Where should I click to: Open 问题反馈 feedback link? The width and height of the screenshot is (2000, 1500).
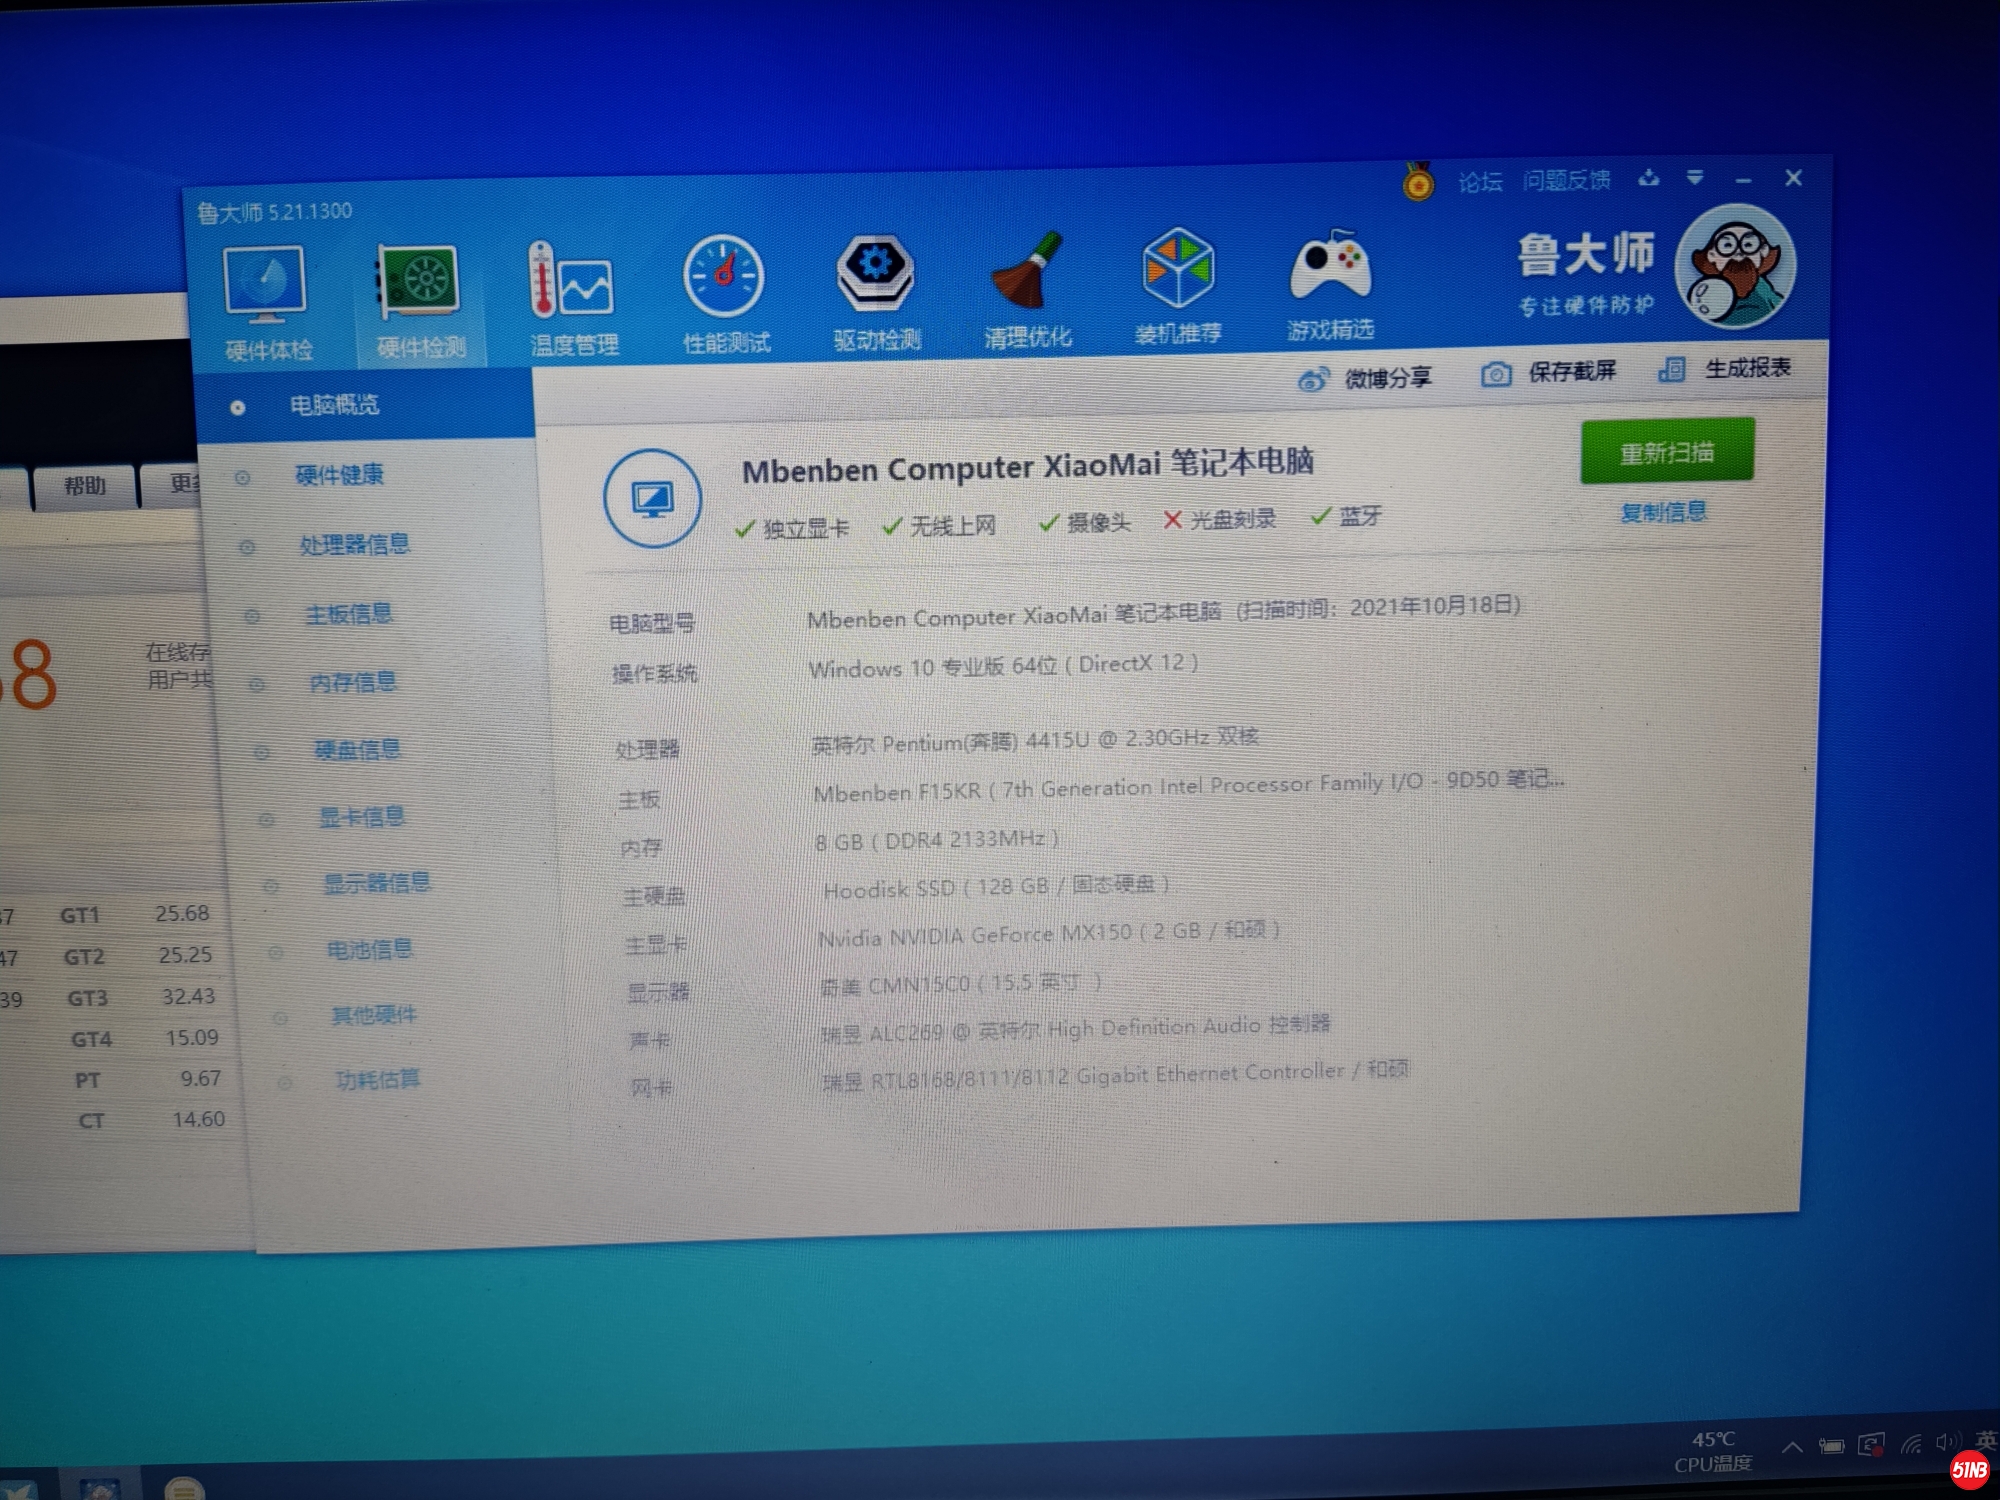[x=1566, y=180]
